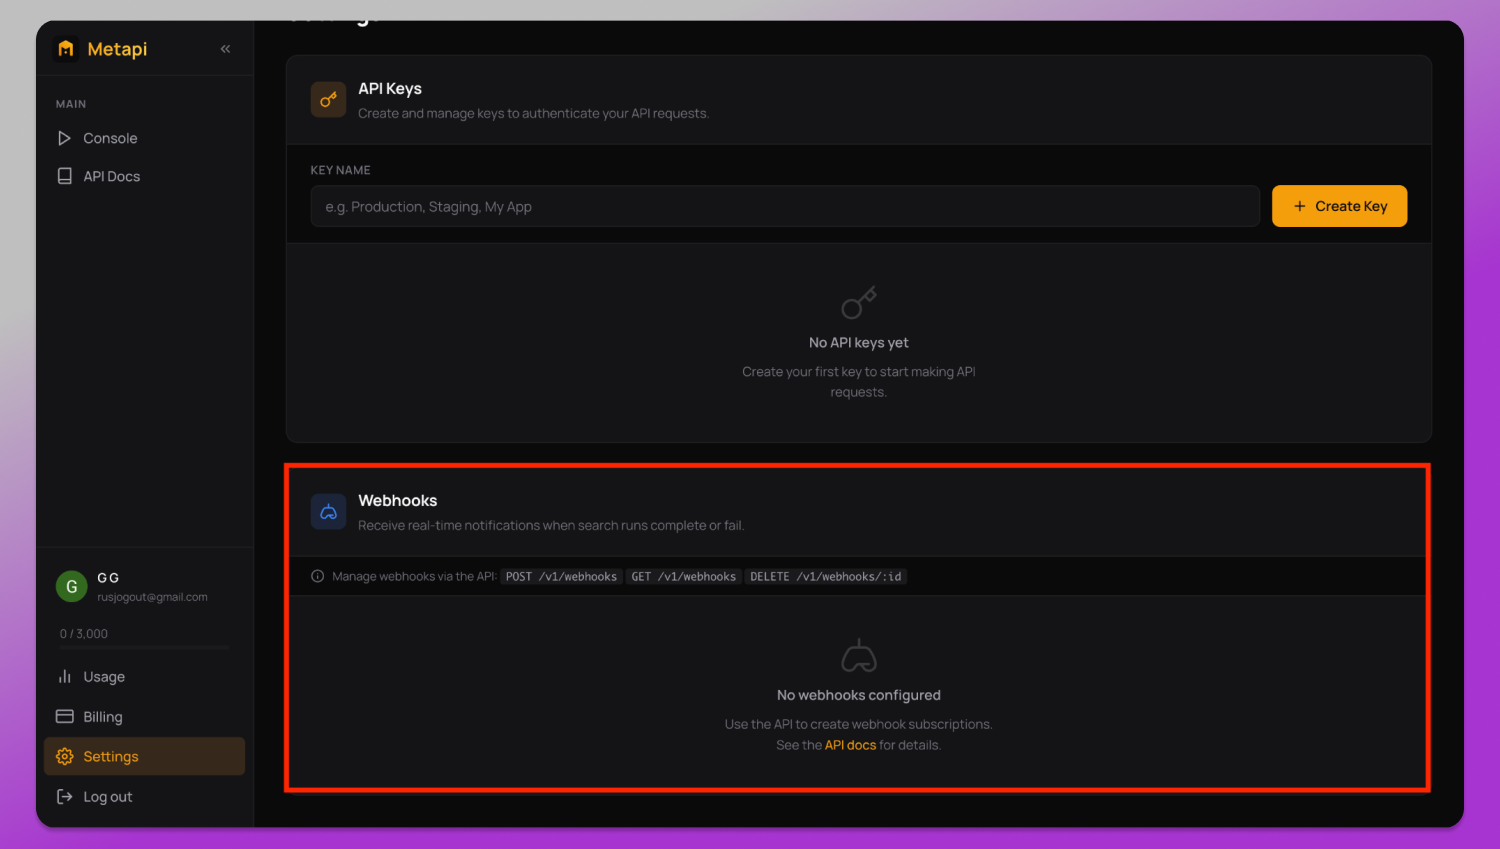Click the API Keys heading
This screenshot has height=849, width=1500.
390,88
